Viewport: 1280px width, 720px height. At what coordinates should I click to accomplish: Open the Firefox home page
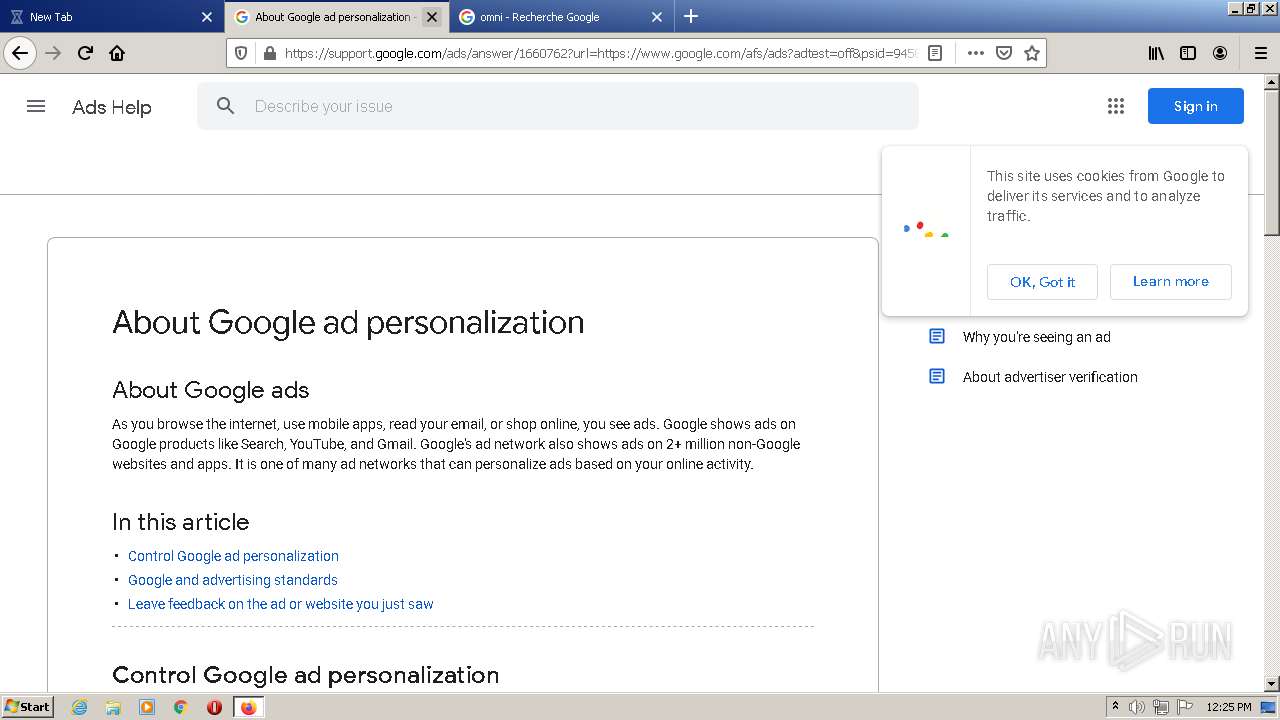(117, 53)
